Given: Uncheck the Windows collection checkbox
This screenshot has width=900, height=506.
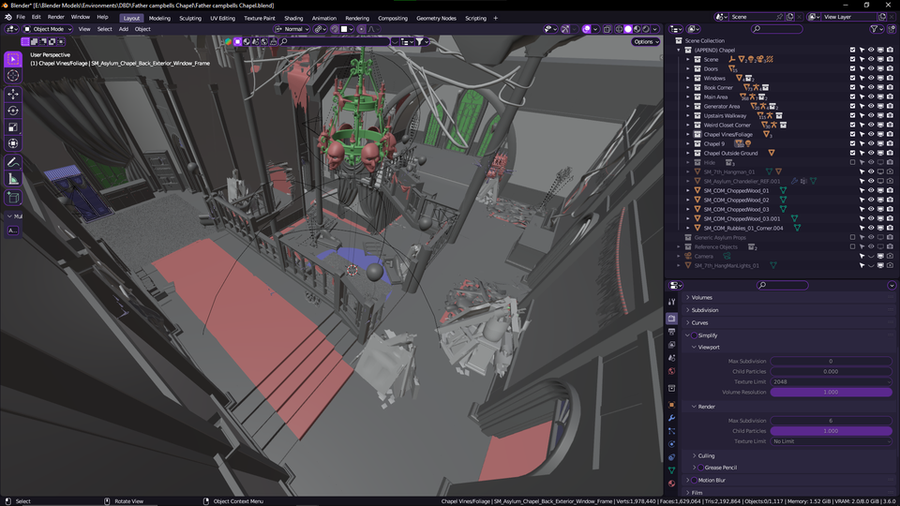Looking at the screenshot, I should click(x=852, y=78).
